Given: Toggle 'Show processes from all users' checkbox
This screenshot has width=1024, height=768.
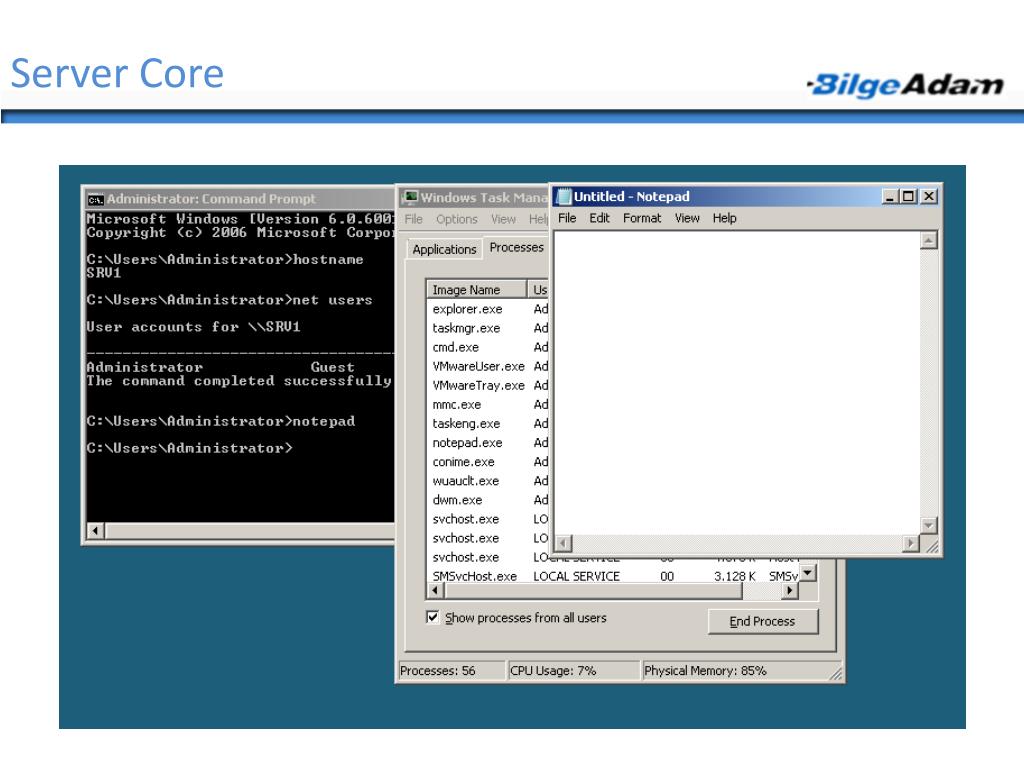Looking at the screenshot, I should pyautogui.click(x=432, y=617).
